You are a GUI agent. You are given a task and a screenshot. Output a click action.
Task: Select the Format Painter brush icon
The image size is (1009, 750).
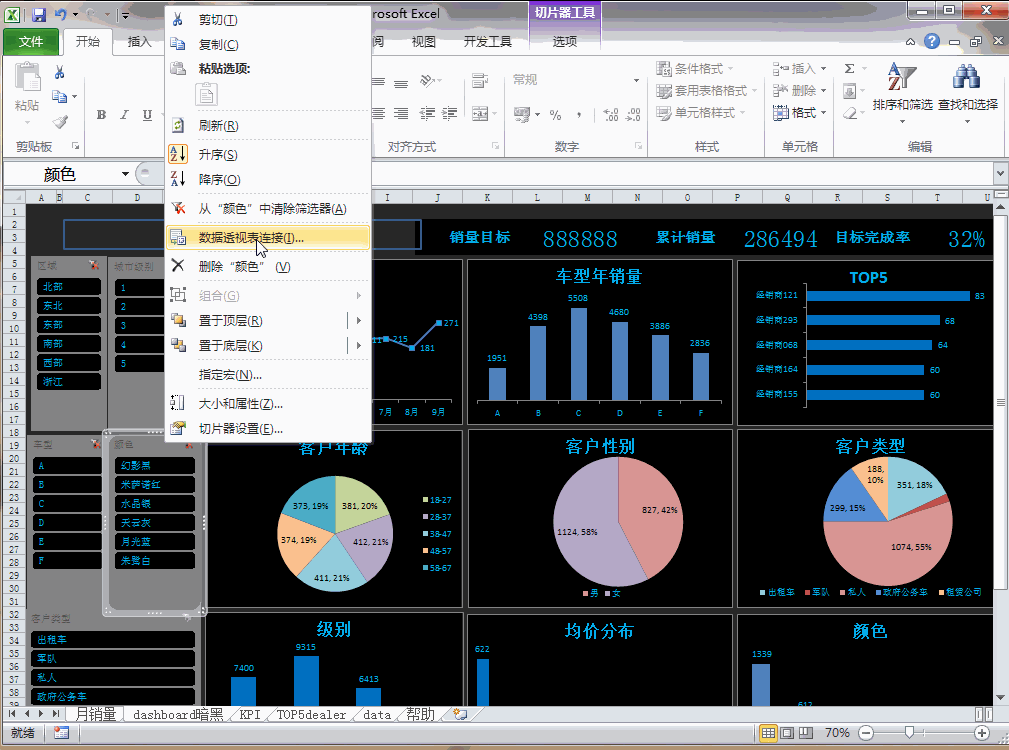tap(60, 121)
